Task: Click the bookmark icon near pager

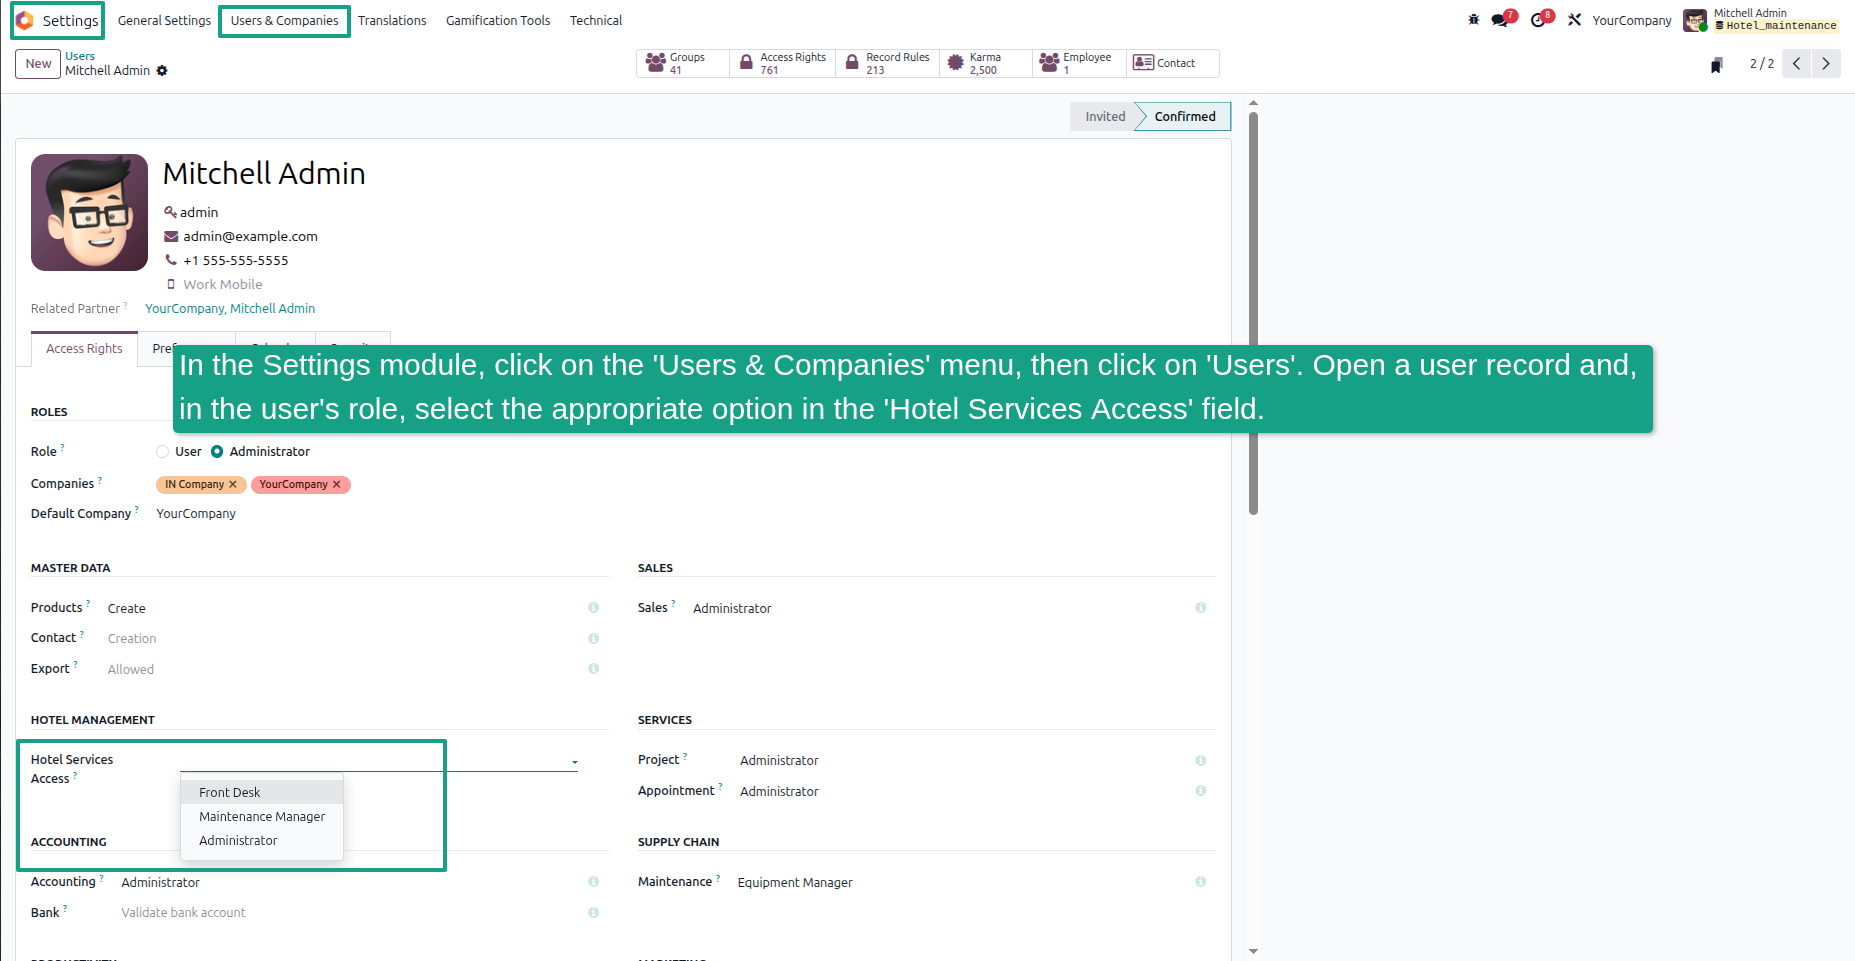Action: click(x=1716, y=65)
